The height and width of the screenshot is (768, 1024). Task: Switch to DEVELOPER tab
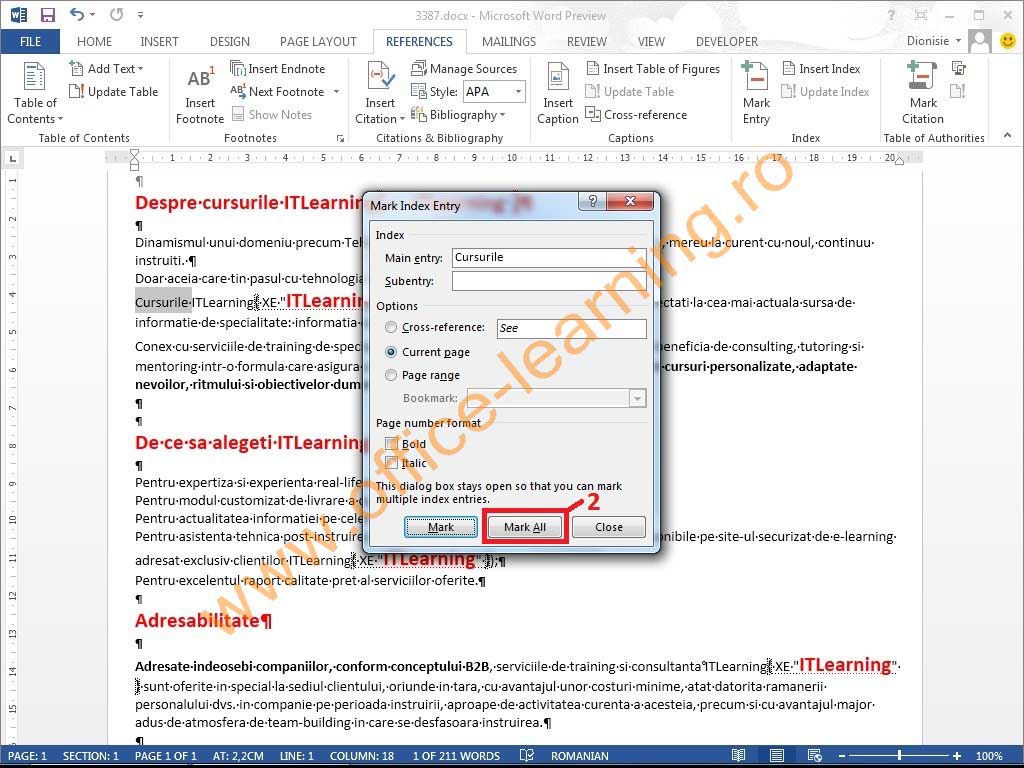point(727,42)
